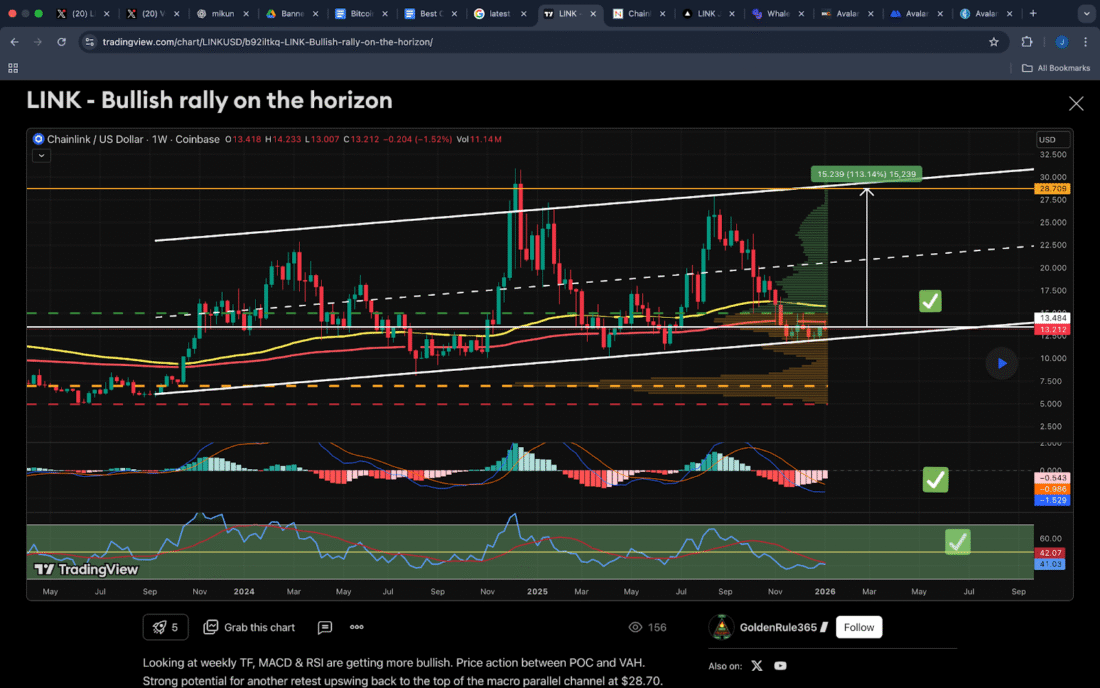The image size is (1100, 688).
Task: Open the comments speech bubble icon
Action: 324,627
